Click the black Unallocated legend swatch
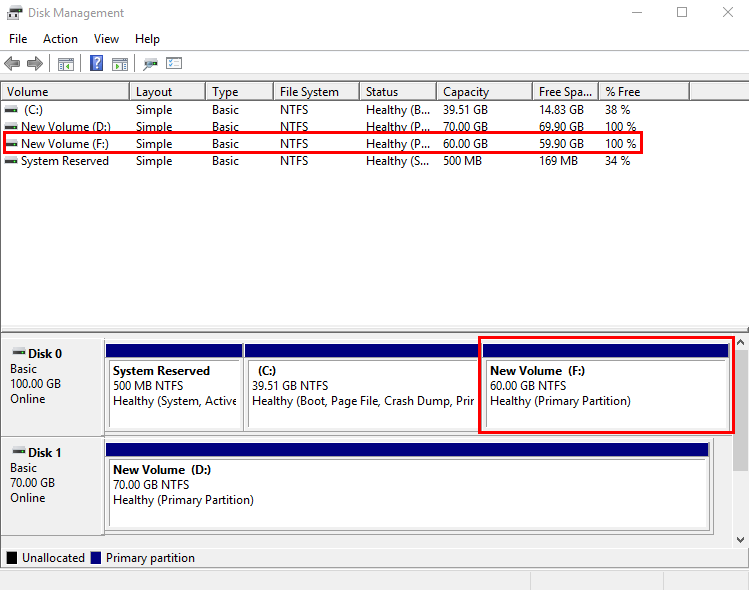The width and height of the screenshot is (749, 590). click(12, 558)
